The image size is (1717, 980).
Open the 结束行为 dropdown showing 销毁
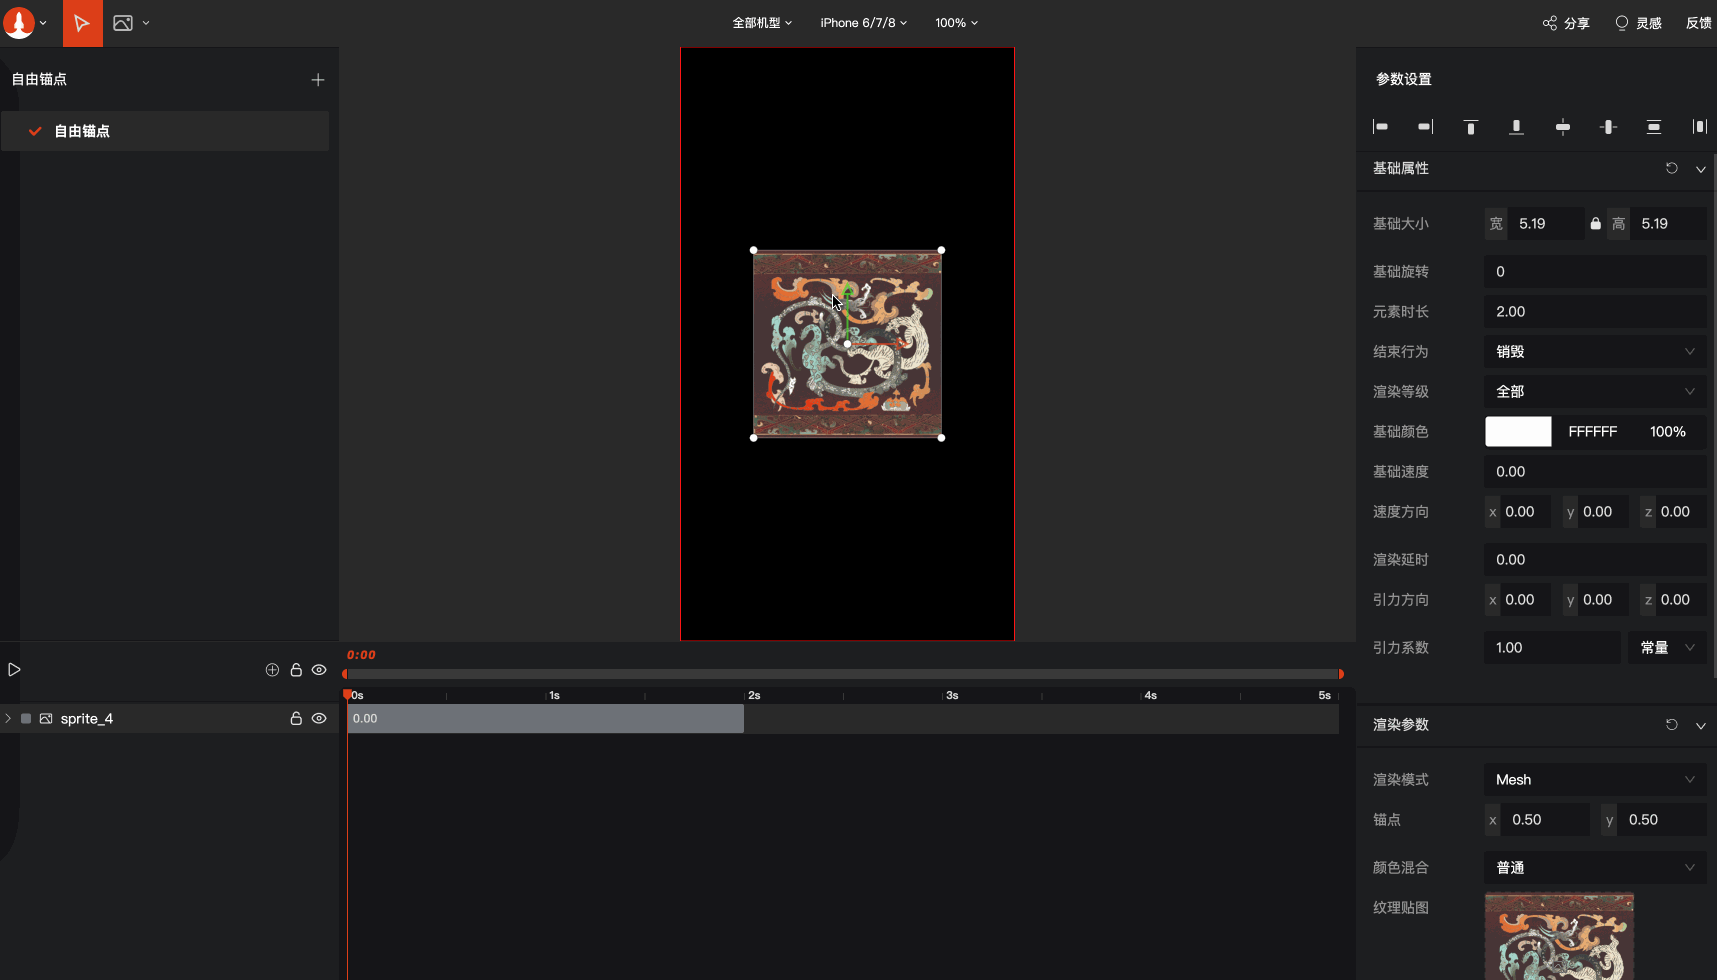click(1595, 352)
